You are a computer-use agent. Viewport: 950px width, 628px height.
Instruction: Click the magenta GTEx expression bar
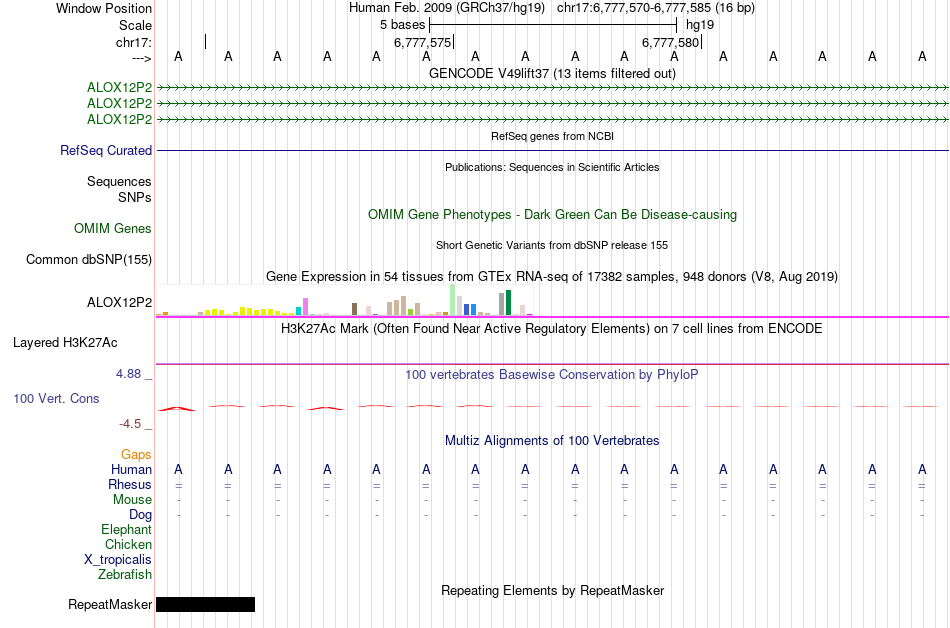click(x=306, y=306)
